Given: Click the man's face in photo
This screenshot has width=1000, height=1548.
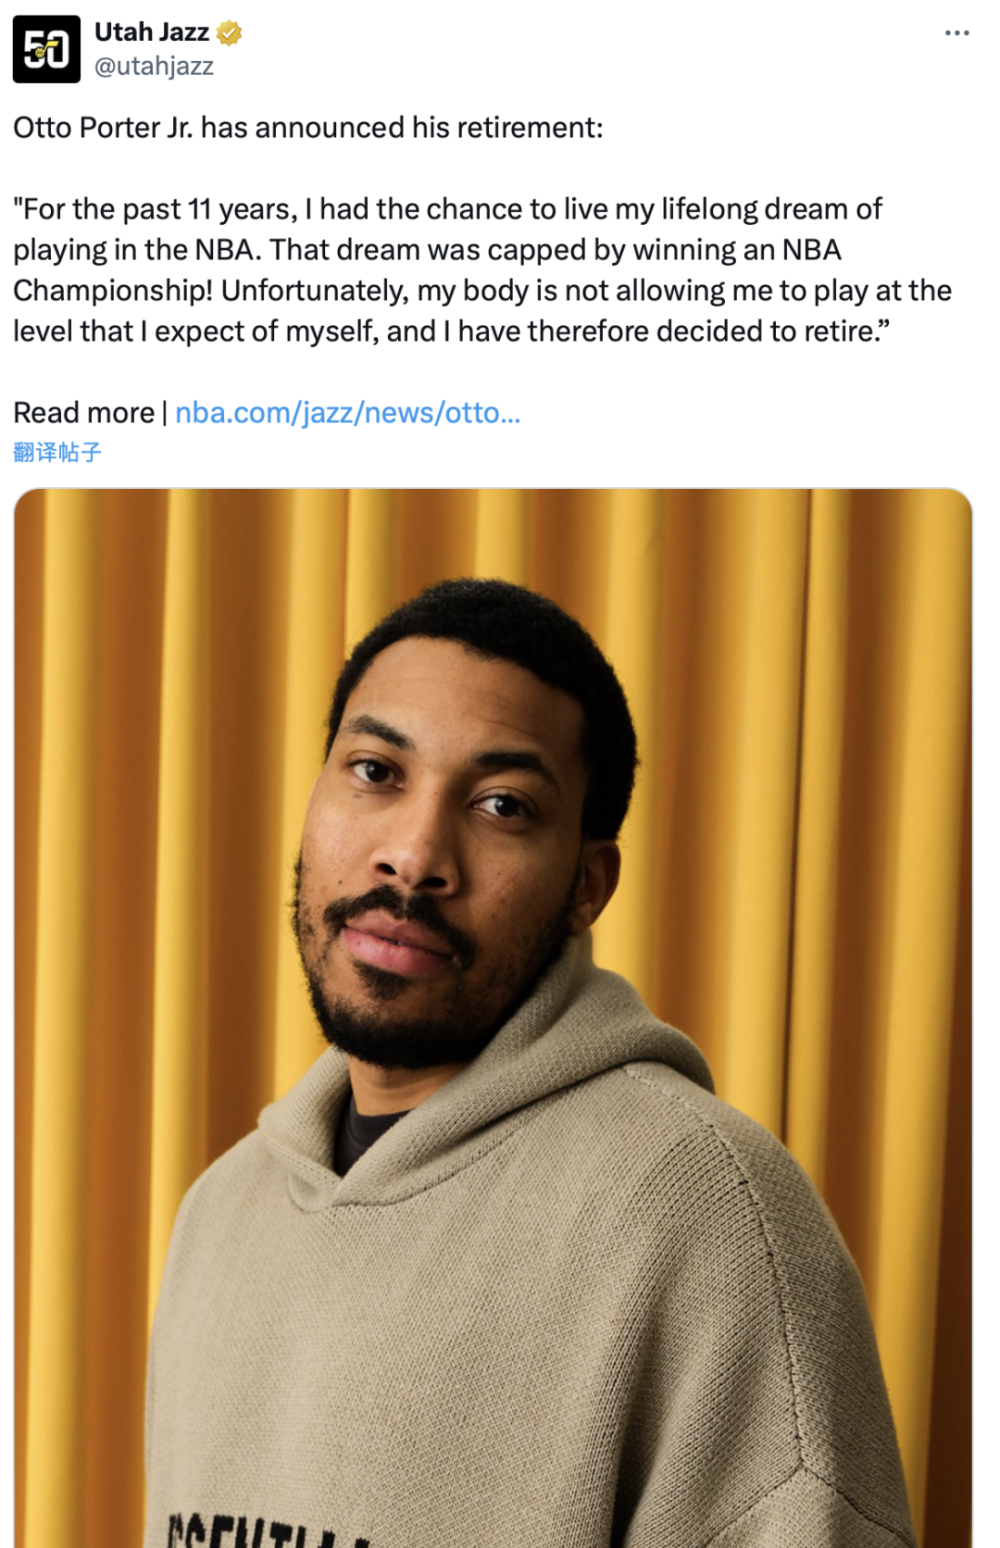Looking at the screenshot, I should click(x=440, y=850).
